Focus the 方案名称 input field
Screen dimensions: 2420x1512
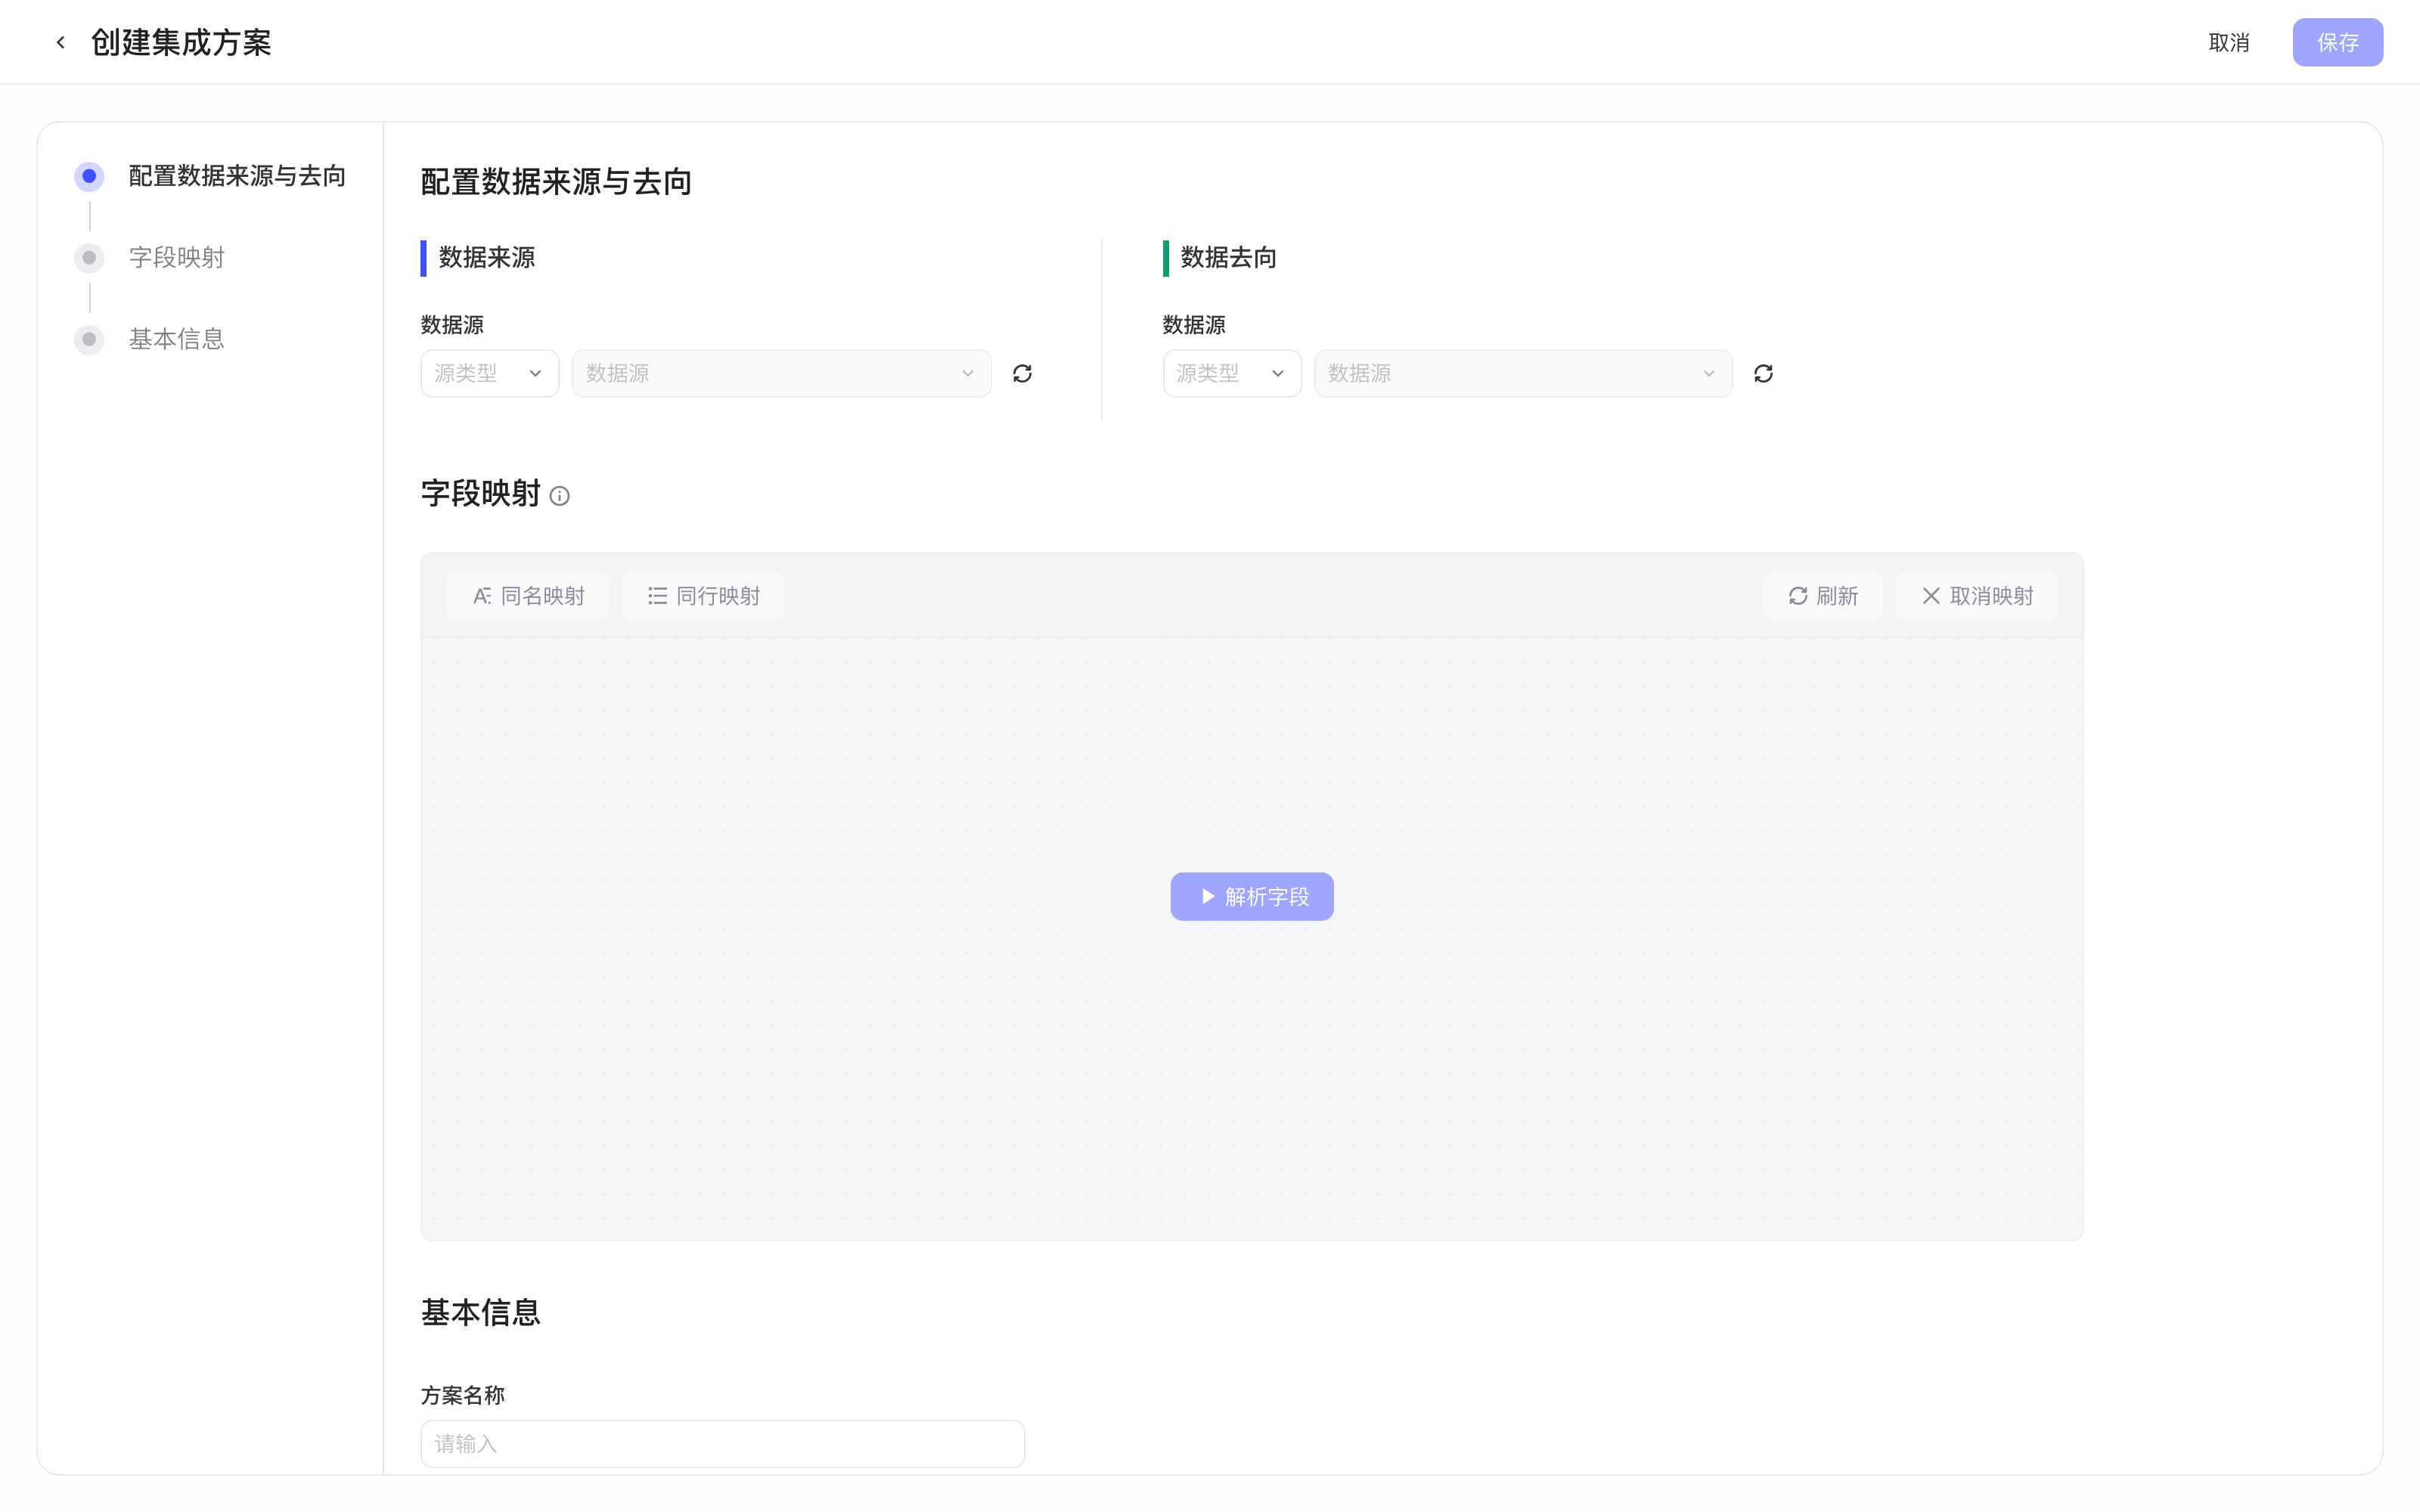[722, 1443]
